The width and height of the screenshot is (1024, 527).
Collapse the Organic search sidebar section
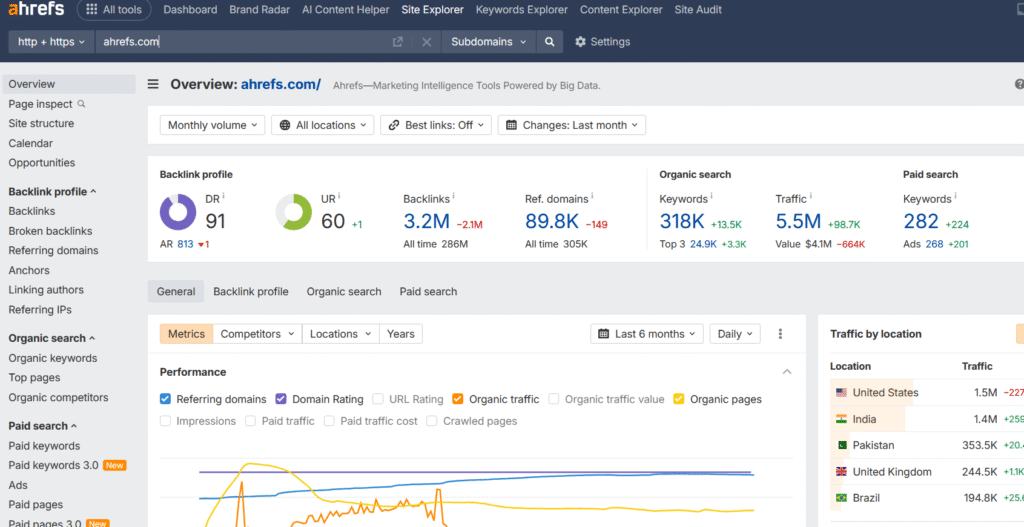tap(92, 338)
